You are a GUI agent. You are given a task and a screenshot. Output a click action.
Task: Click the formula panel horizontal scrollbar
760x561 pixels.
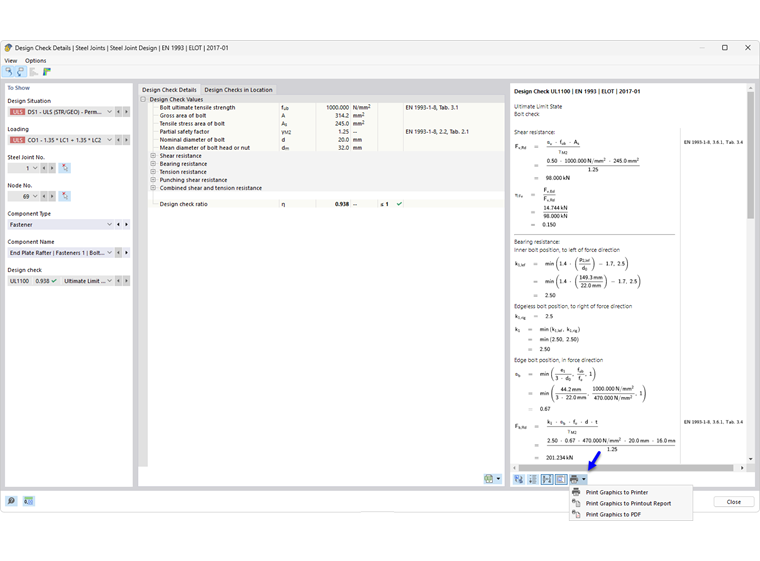626,468
